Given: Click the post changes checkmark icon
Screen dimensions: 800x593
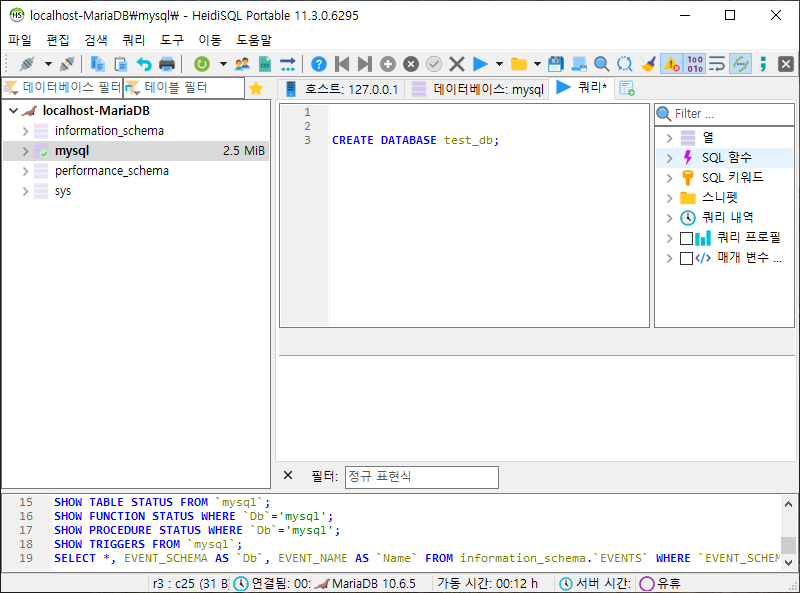Looking at the screenshot, I should coord(434,64).
